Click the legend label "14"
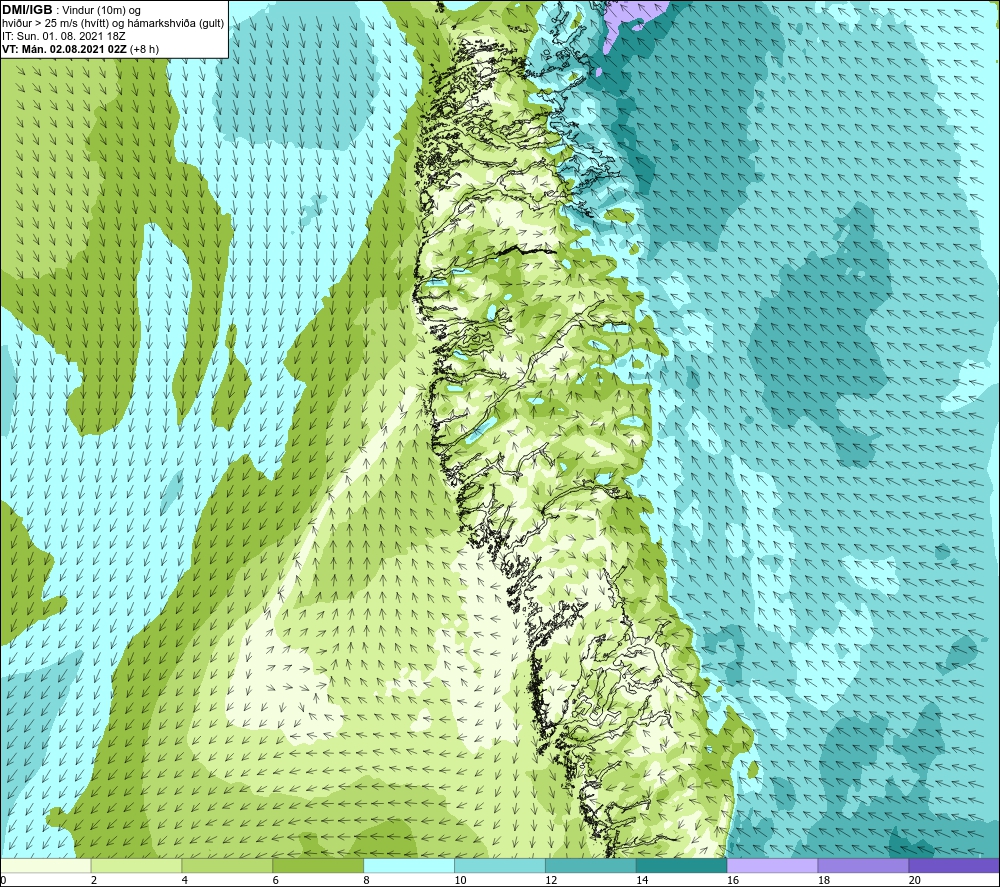Image resolution: width=1000 pixels, height=887 pixels. point(642,880)
